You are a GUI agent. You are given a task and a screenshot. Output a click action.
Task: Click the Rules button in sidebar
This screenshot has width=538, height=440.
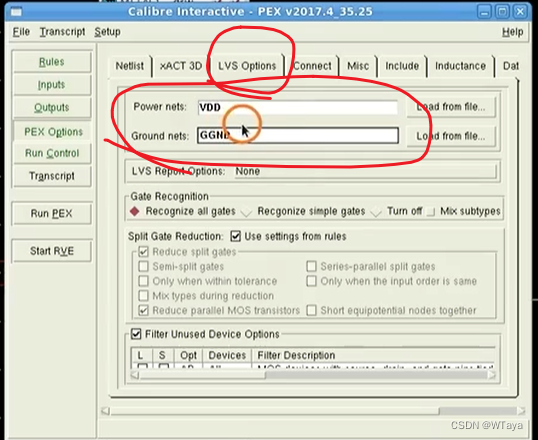51,62
